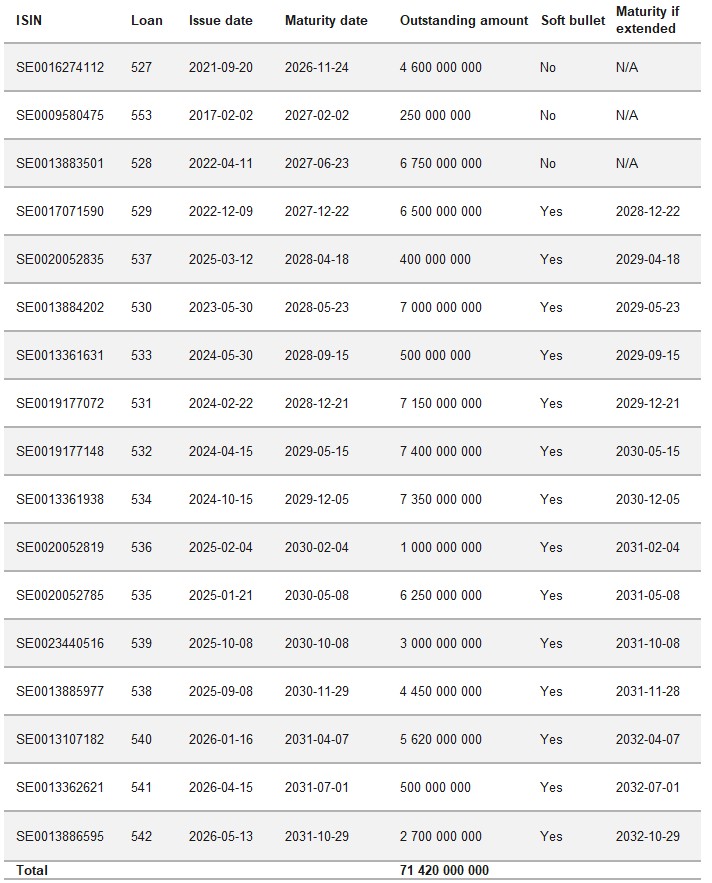Image resolution: width=712 pixels, height=883 pixels.
Task: Select amount 3 000 000 000 cell
Action: point(440,643)
